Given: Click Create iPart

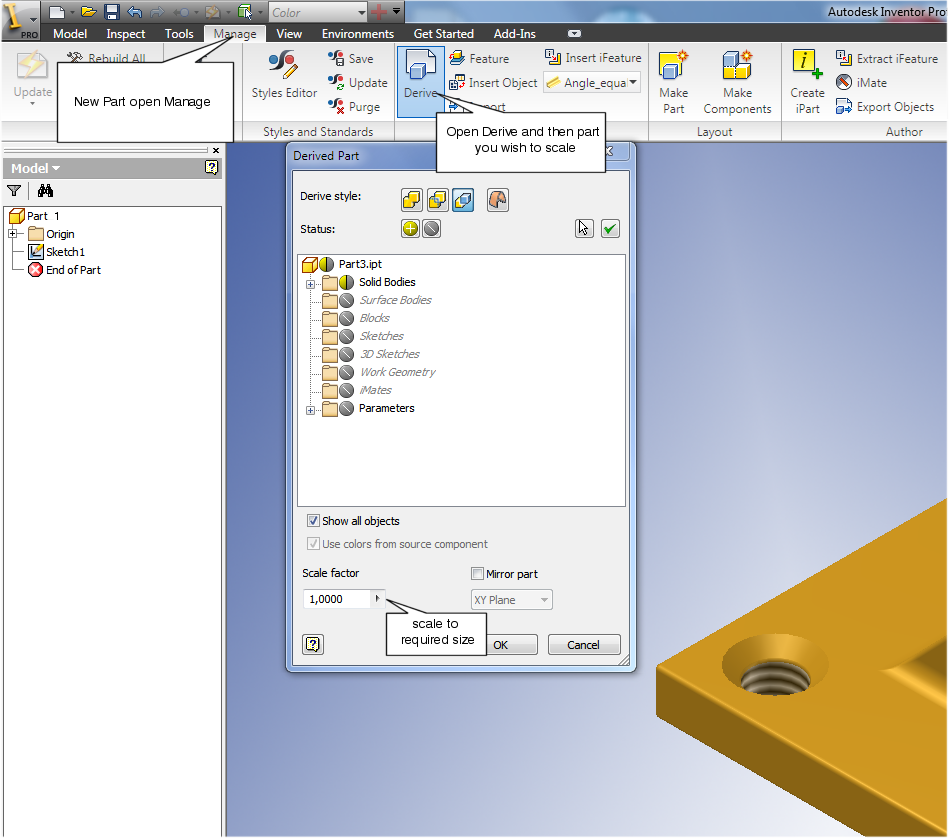Looking at the screenshot, I should 807,82.
